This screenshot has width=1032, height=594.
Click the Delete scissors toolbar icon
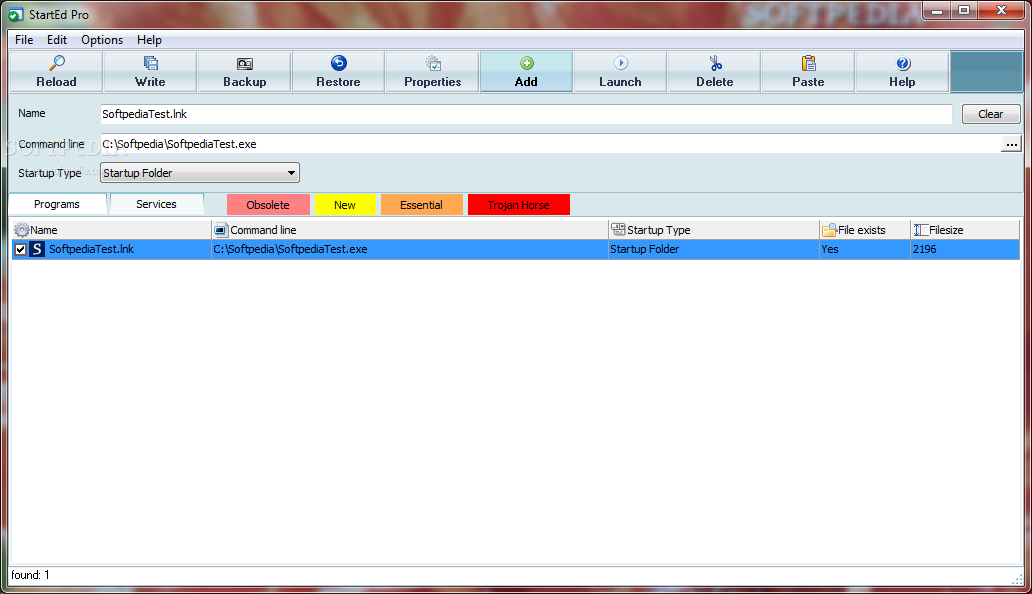pyautogui.click(x=715, y=63)
